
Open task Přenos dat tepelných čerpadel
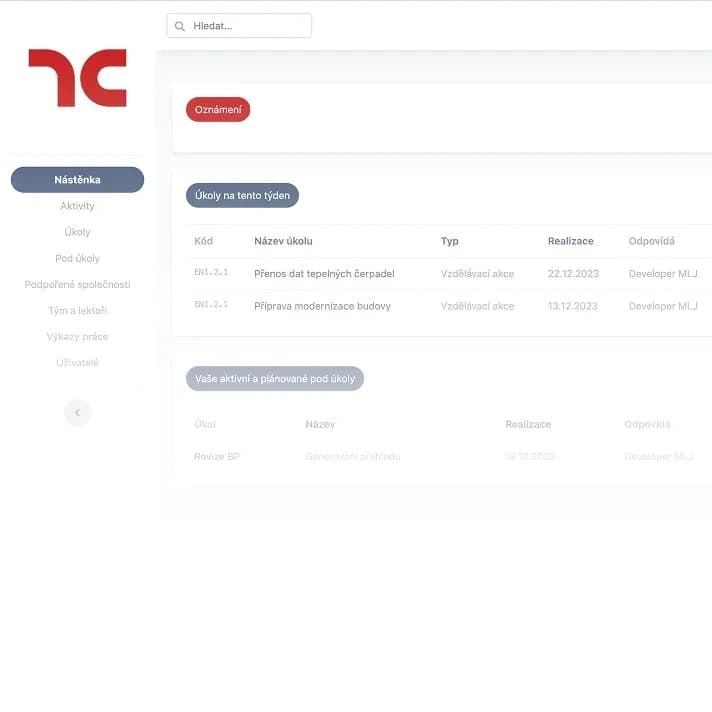point(324,274)
